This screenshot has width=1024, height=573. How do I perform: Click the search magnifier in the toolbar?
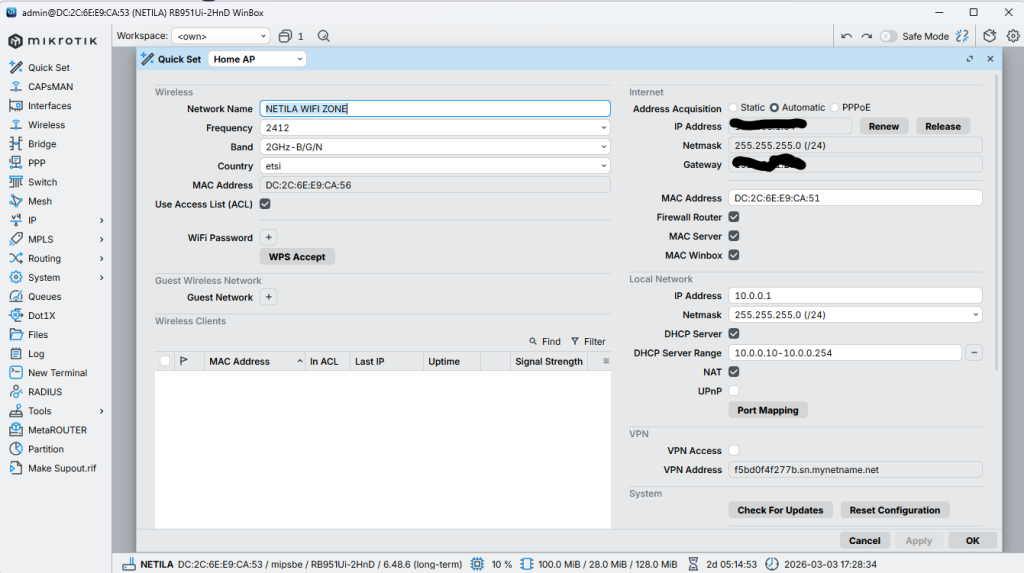point(323,36)
